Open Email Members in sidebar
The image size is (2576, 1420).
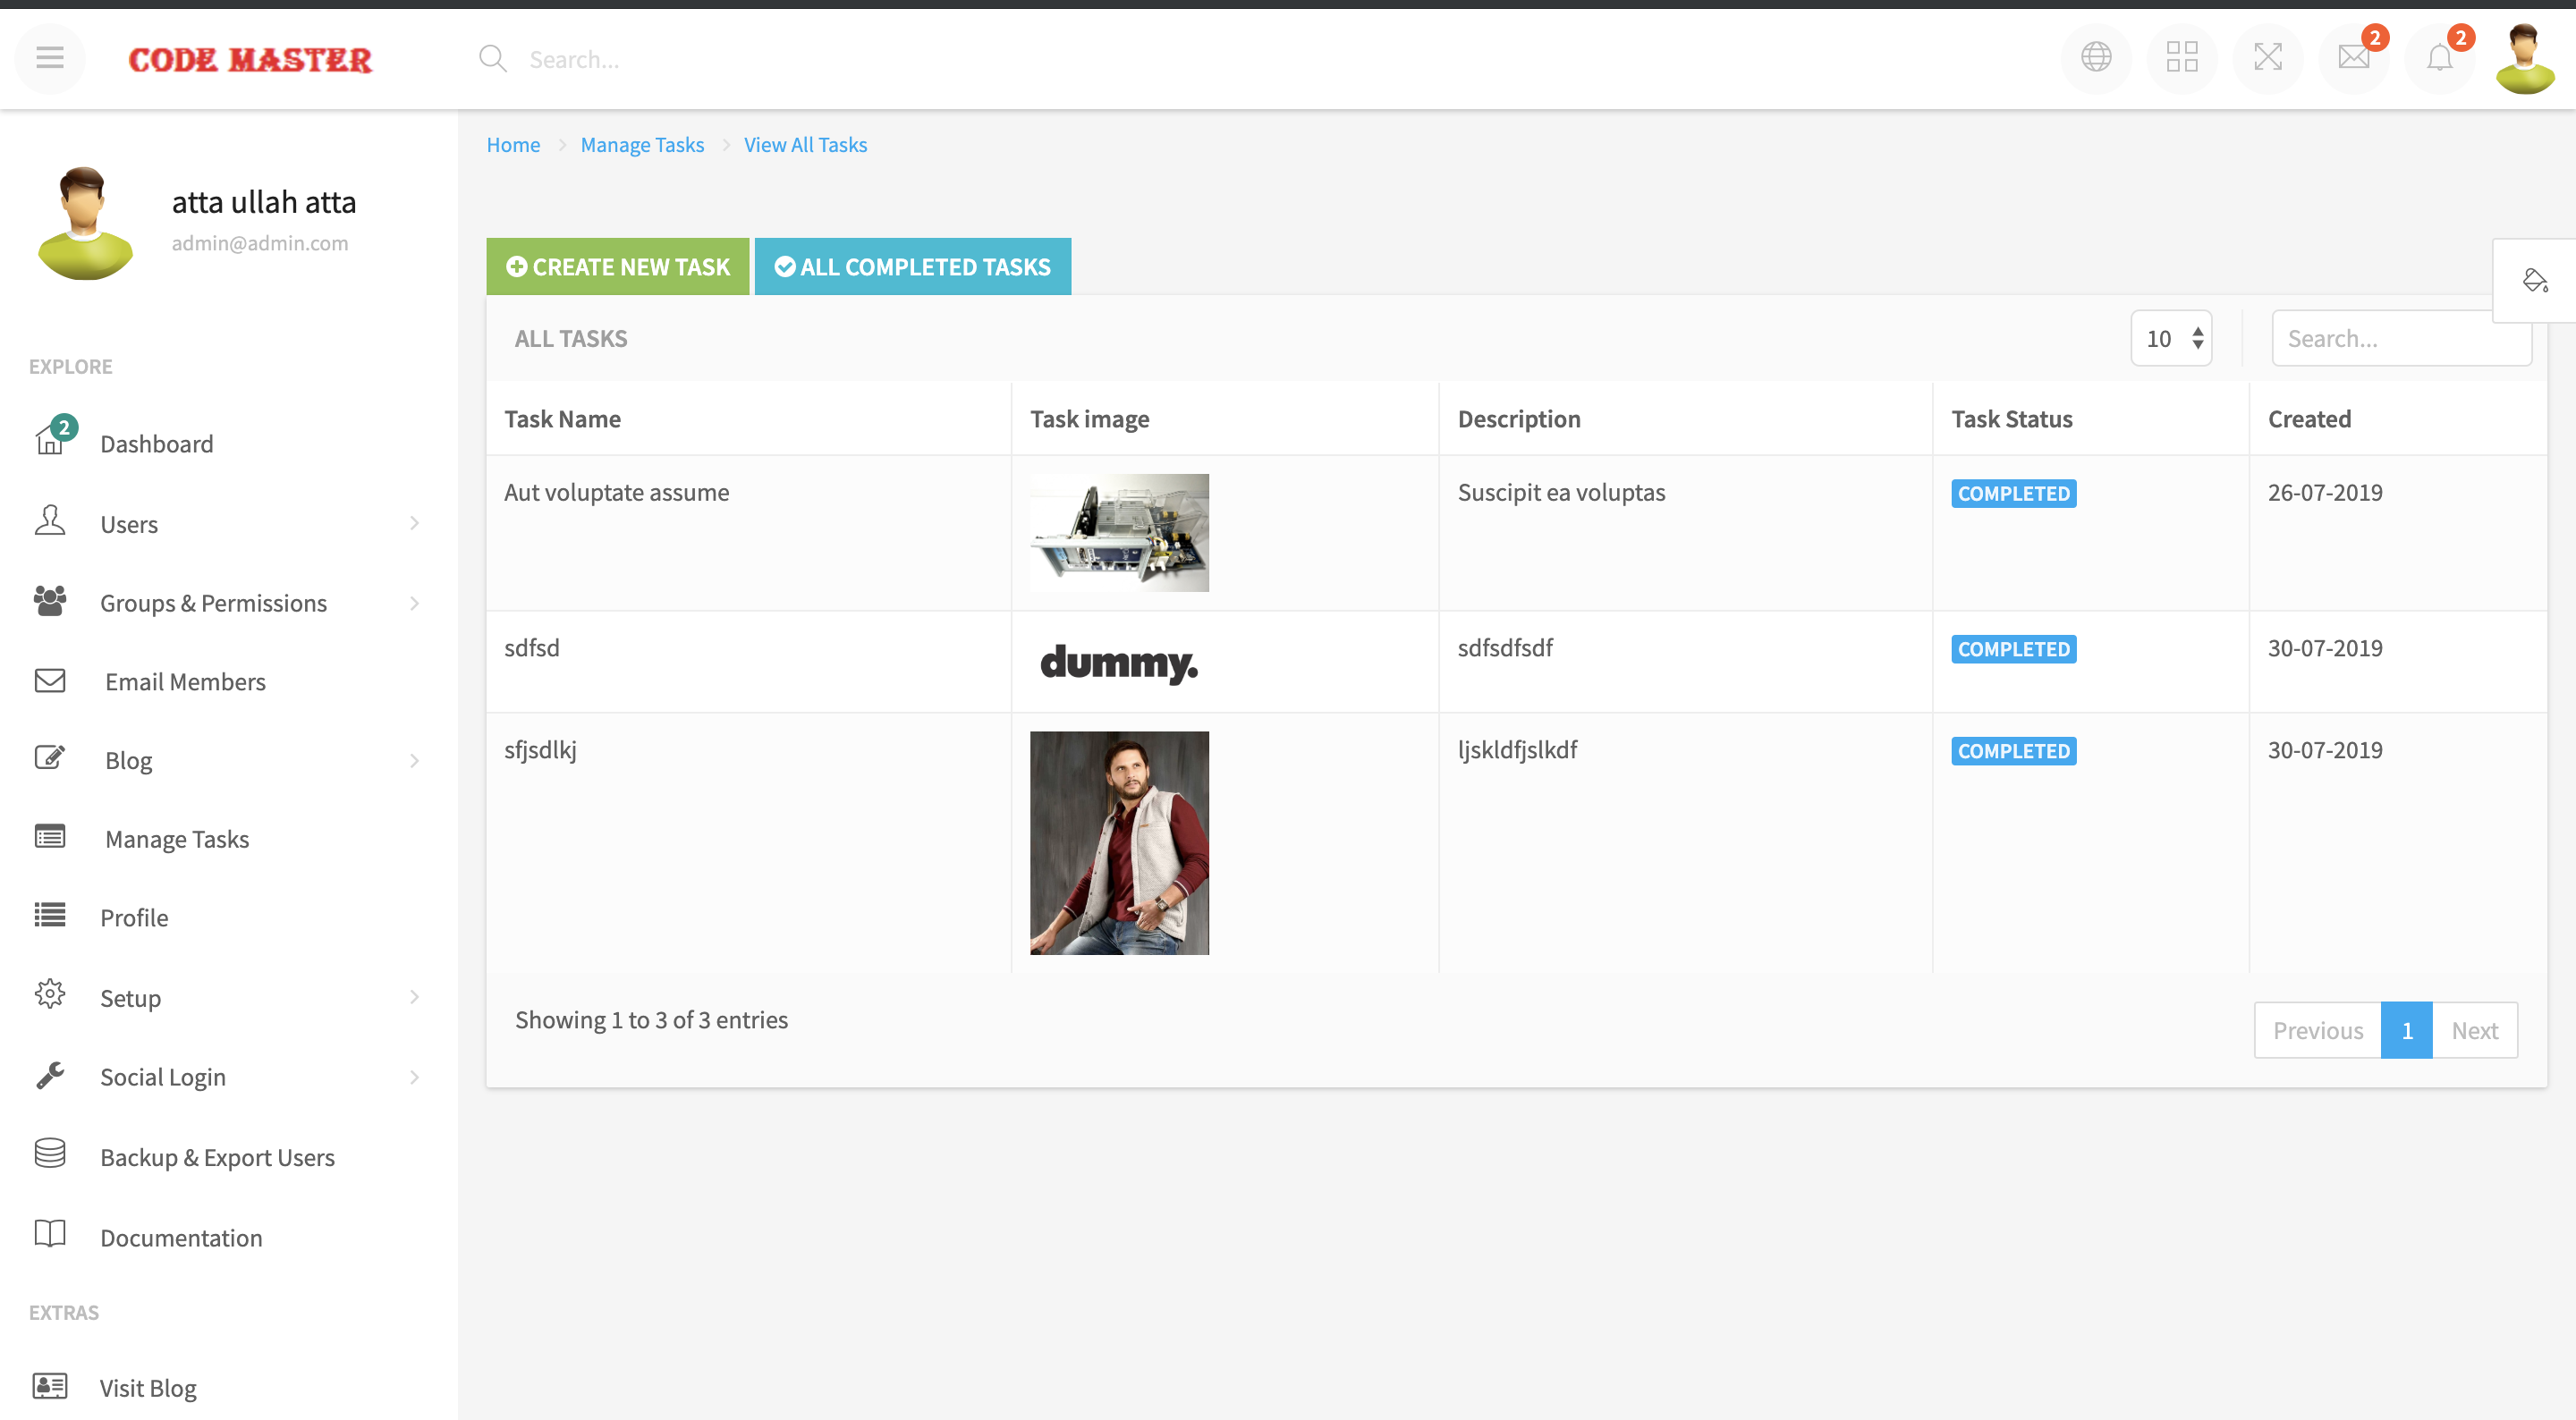tap(185, 682)
